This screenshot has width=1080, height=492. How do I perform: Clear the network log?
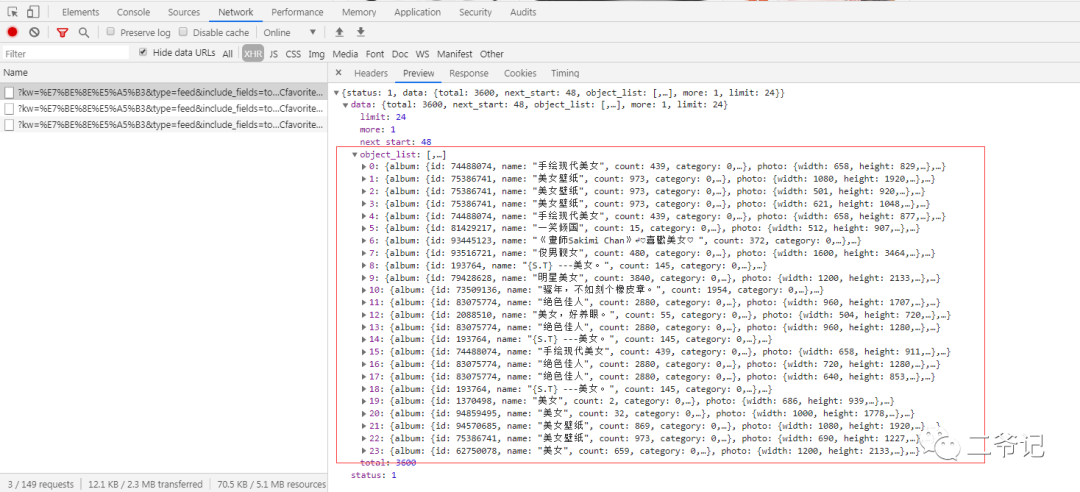[34, 32]
